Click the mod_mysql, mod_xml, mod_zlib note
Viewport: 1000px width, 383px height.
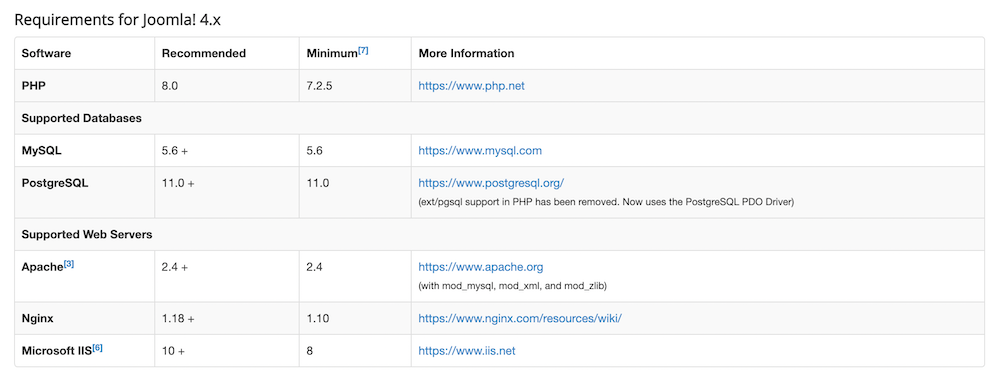(512, 286)
